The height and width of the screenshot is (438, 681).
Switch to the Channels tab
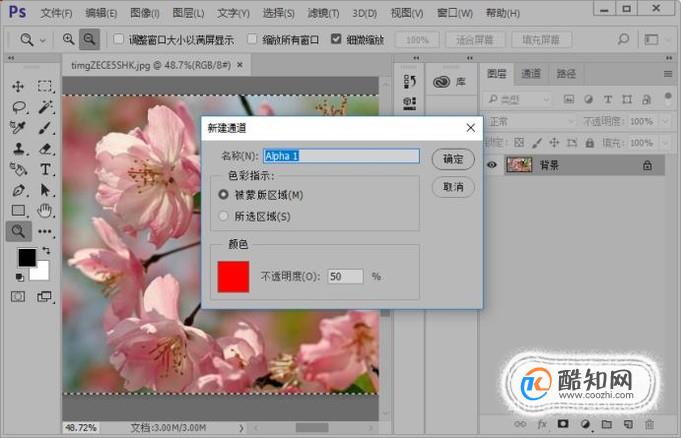531,73
